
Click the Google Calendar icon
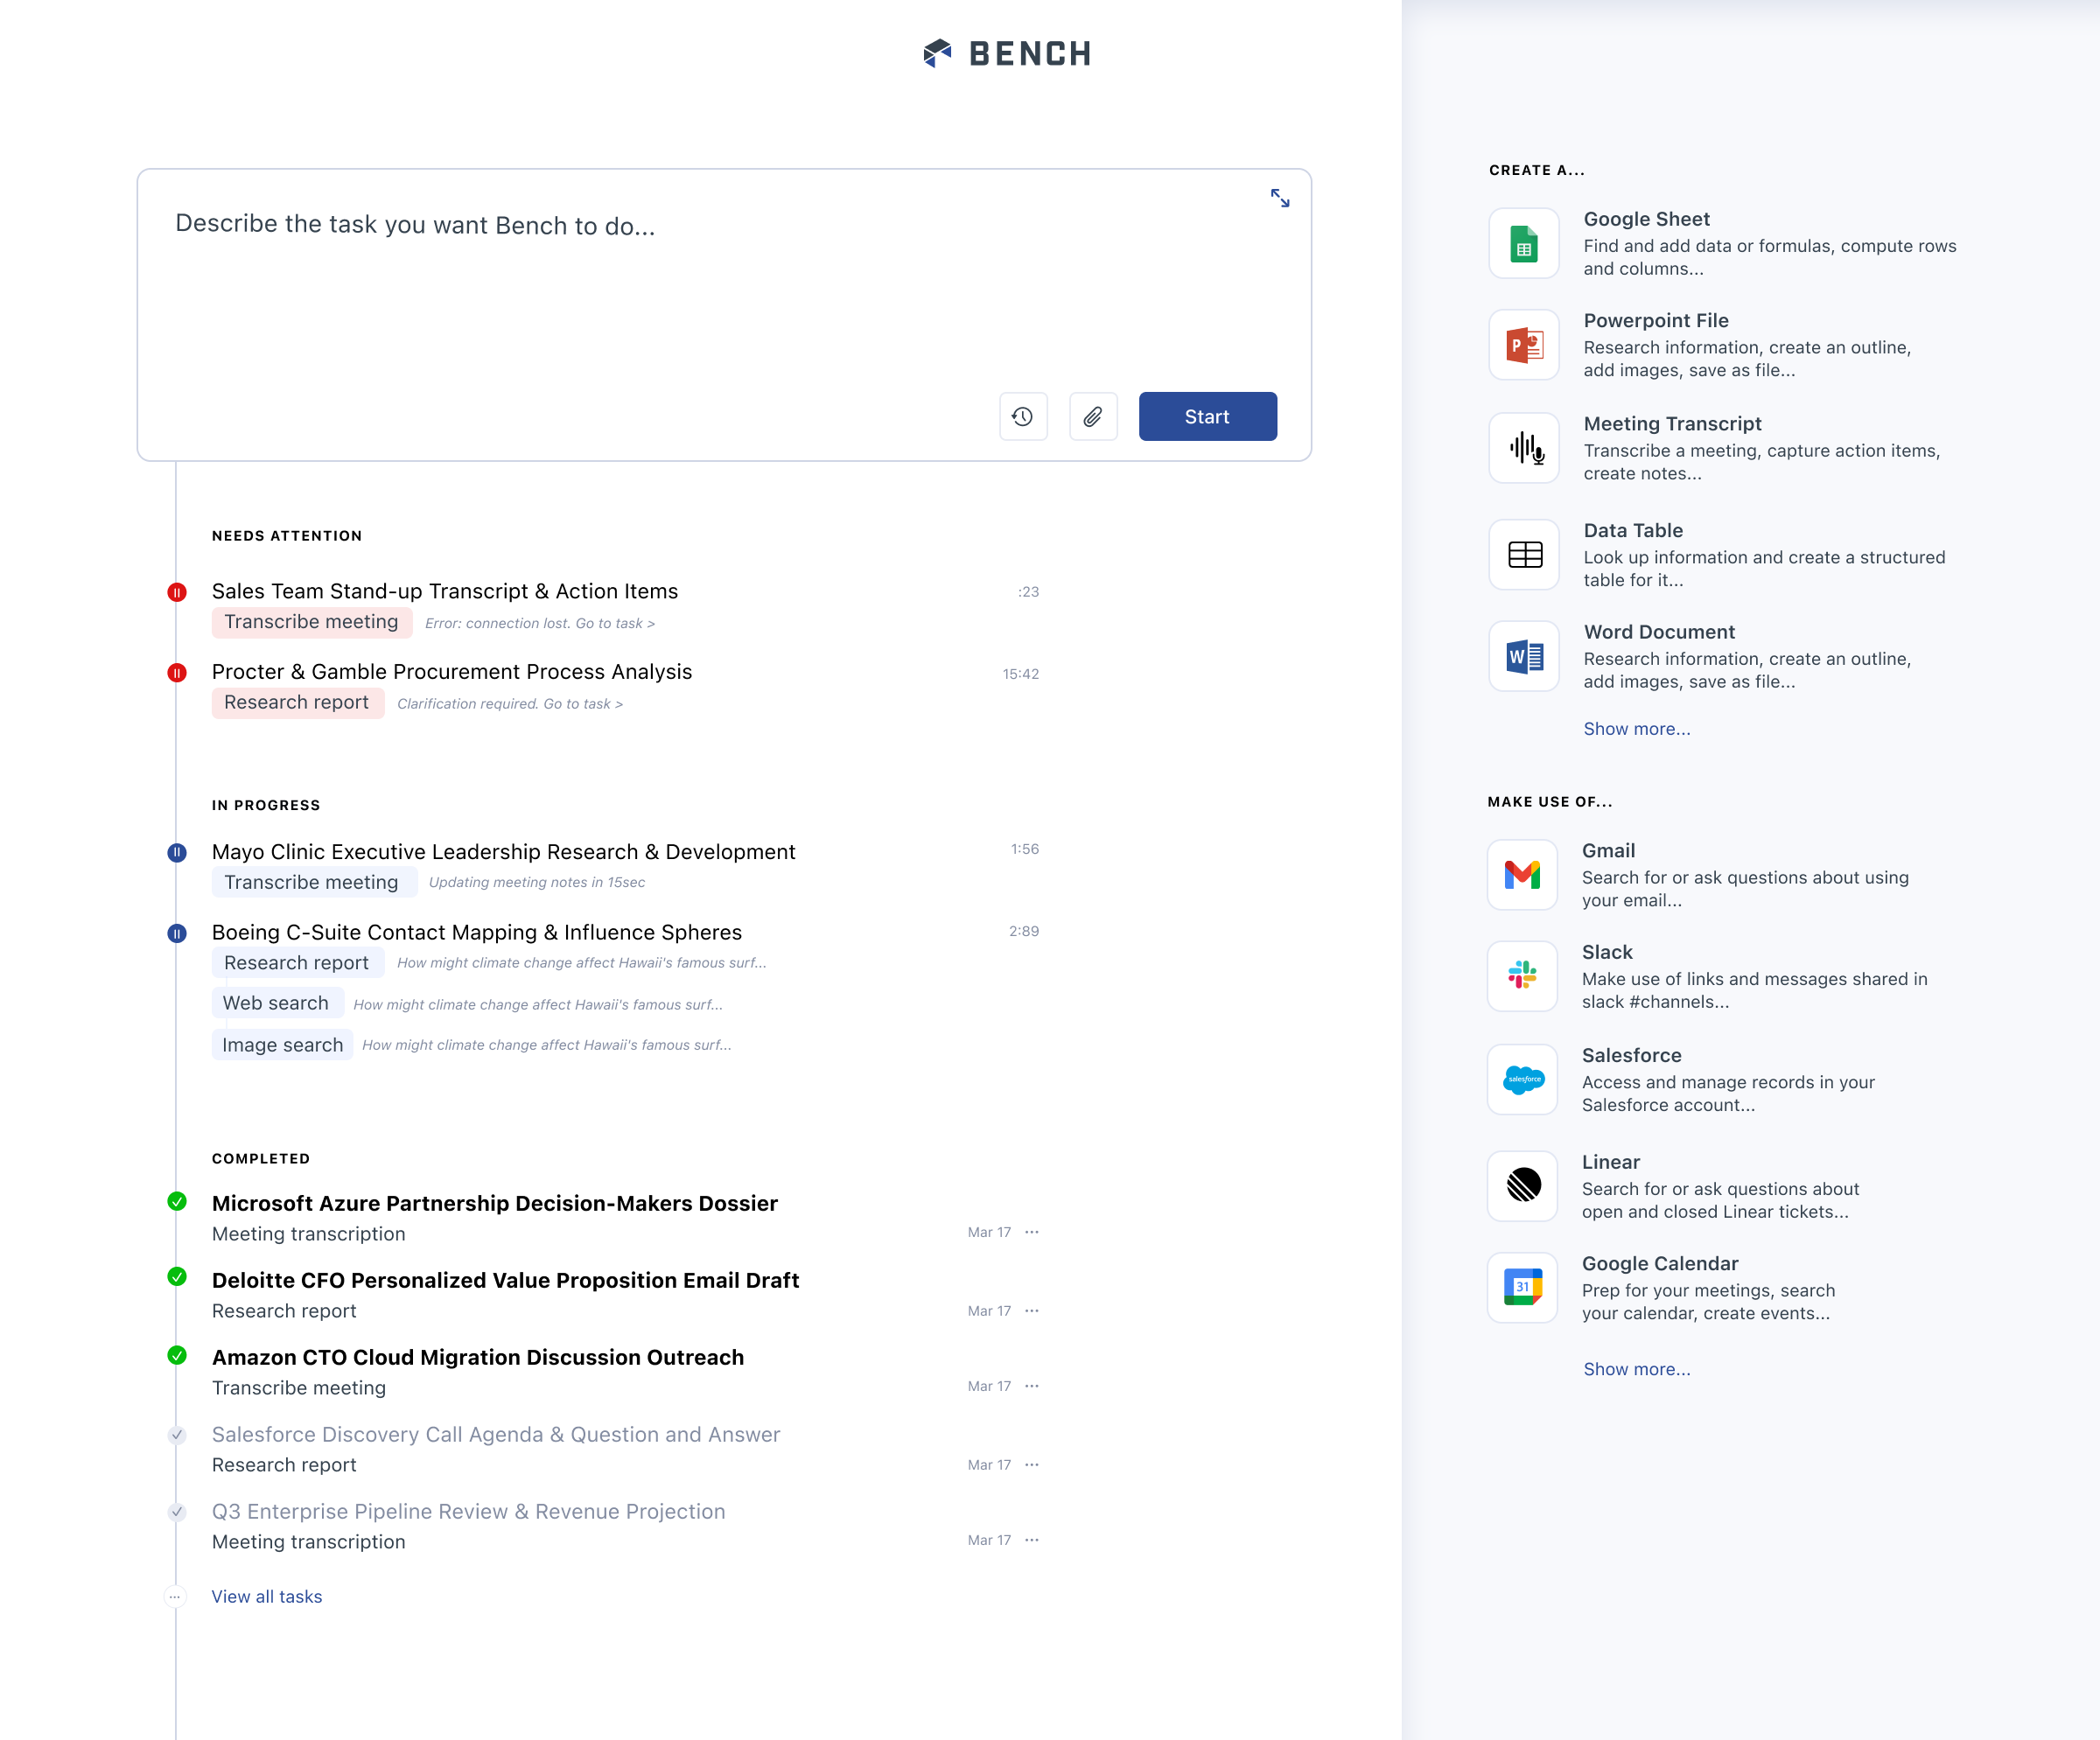[1522, 1288]
